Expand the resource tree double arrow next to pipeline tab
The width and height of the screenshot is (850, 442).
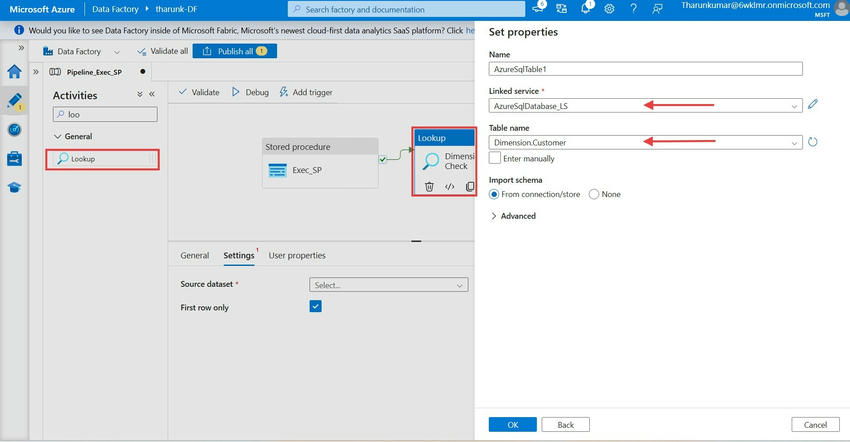click(x=36, y=72)
